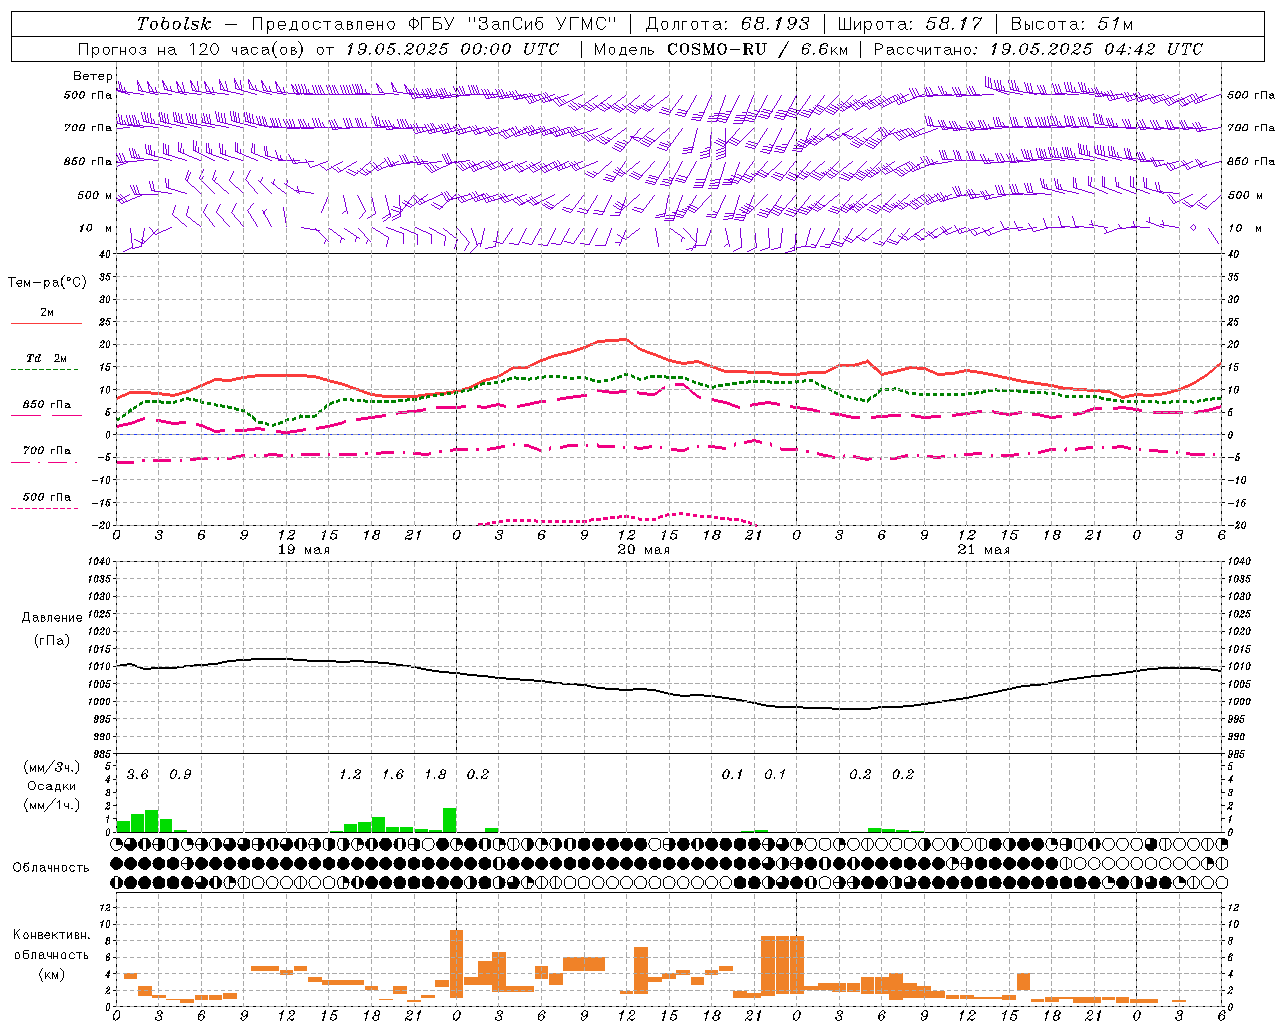Click the 'Облачность' cloudiness label
This screenshot has height=1024, width=1280.
(51, 867)
